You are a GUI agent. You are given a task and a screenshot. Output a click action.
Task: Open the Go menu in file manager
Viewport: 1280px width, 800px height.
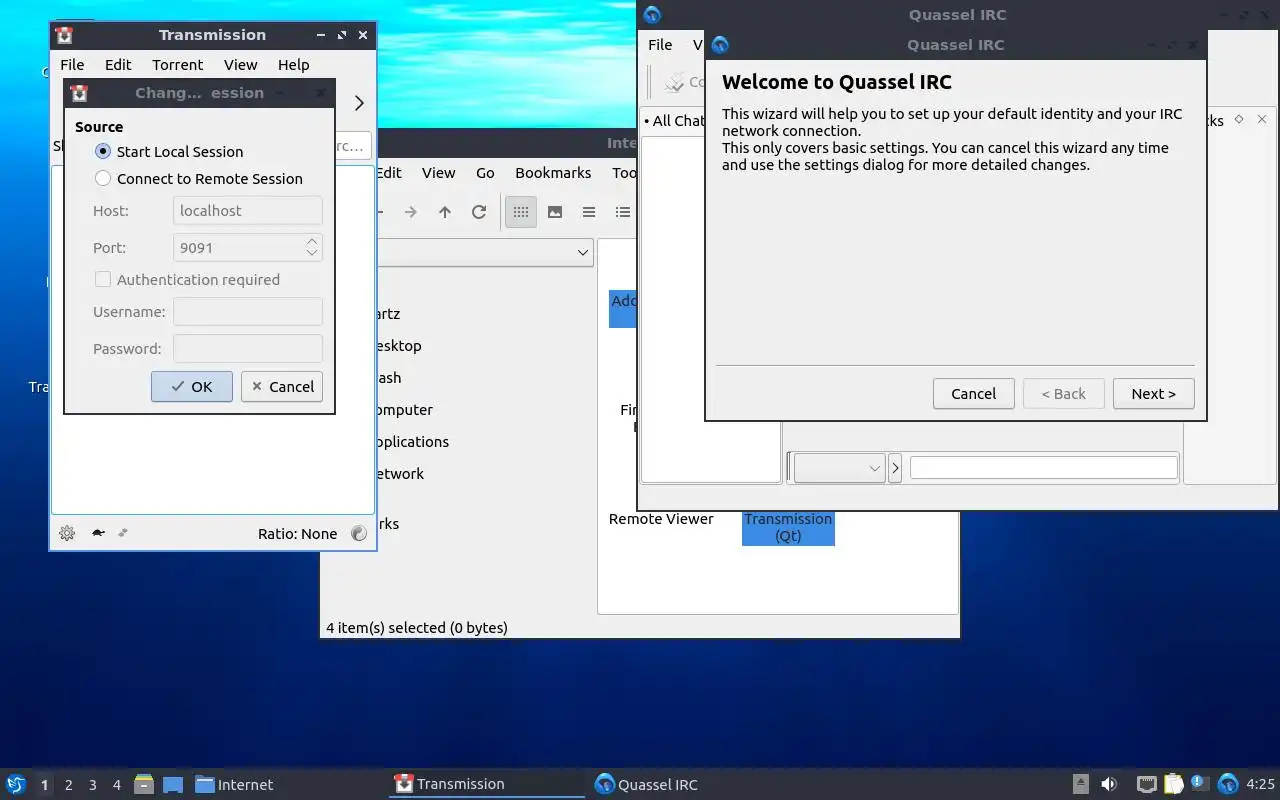click(x=485, y=173)
